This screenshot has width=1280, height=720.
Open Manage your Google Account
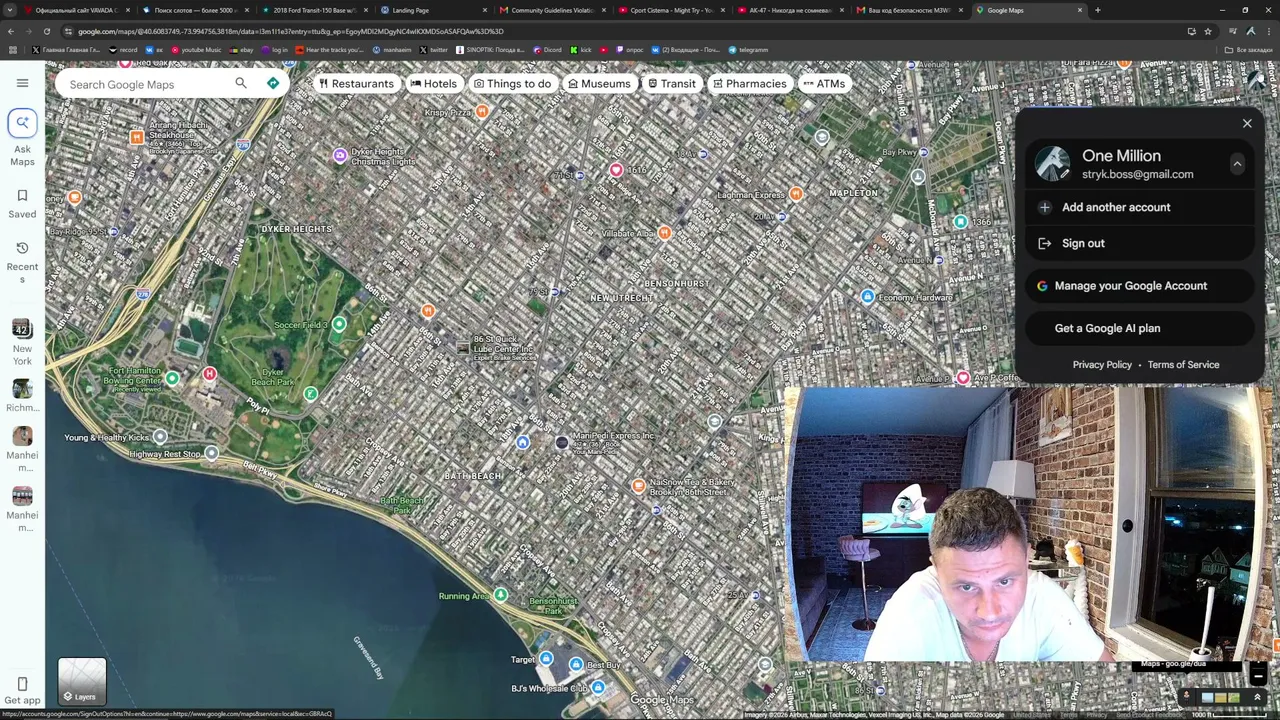click(x=1139, y=286)
